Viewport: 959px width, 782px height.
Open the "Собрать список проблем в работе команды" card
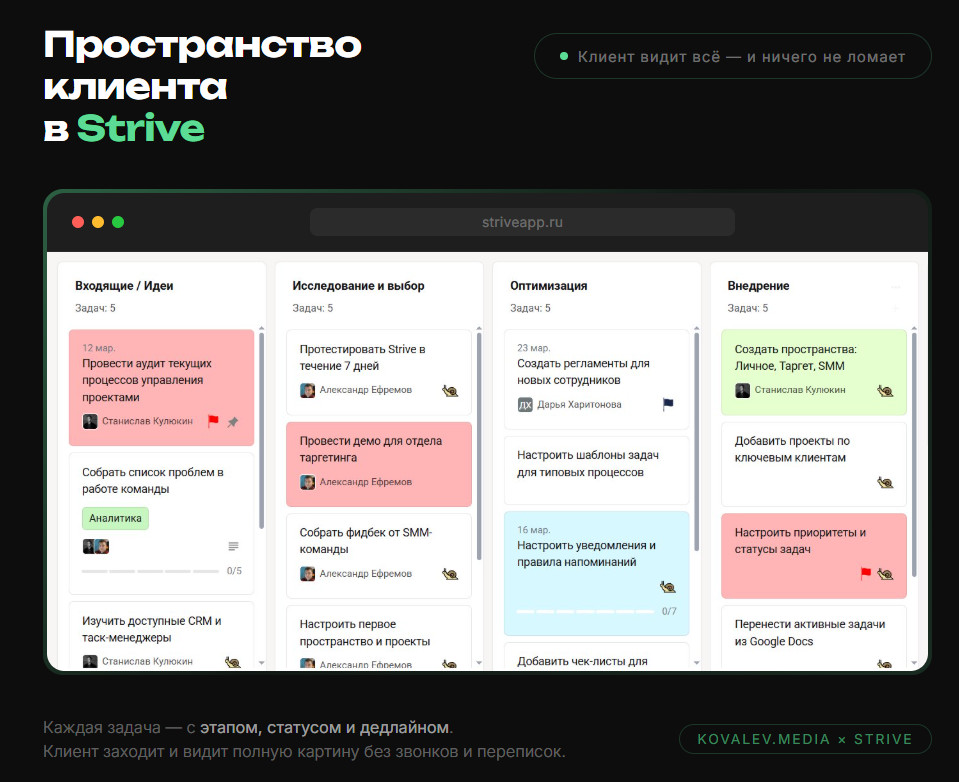point(161,523)
